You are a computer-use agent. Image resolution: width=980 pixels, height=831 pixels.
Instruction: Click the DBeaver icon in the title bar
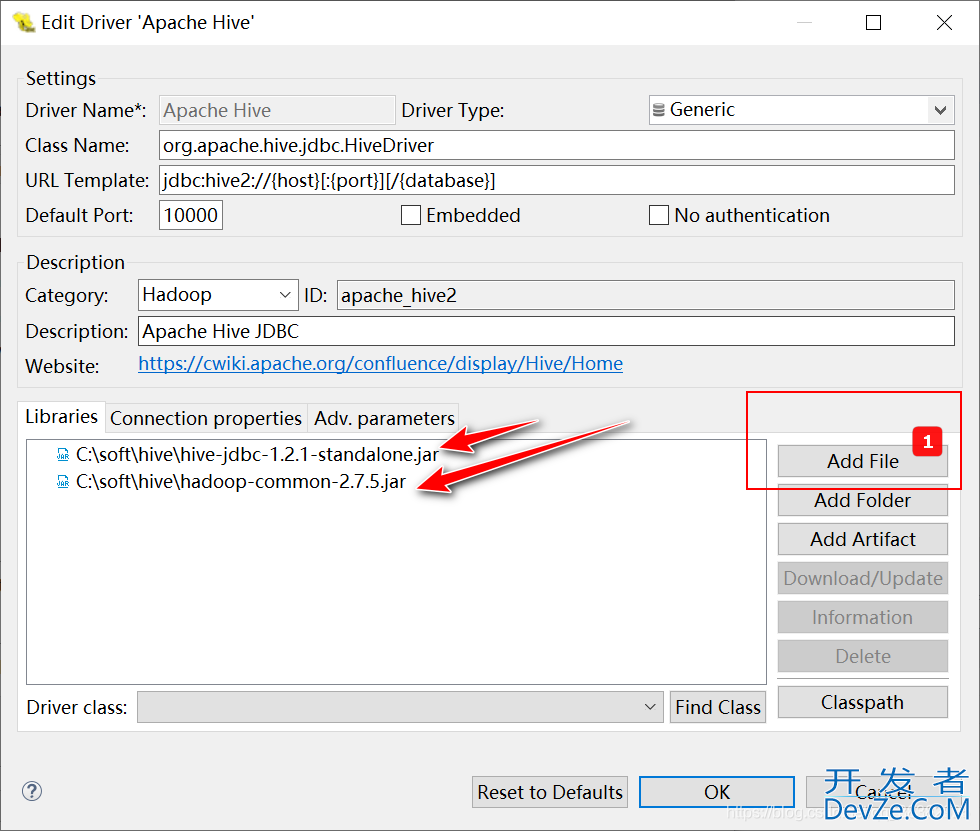[24, 22]
